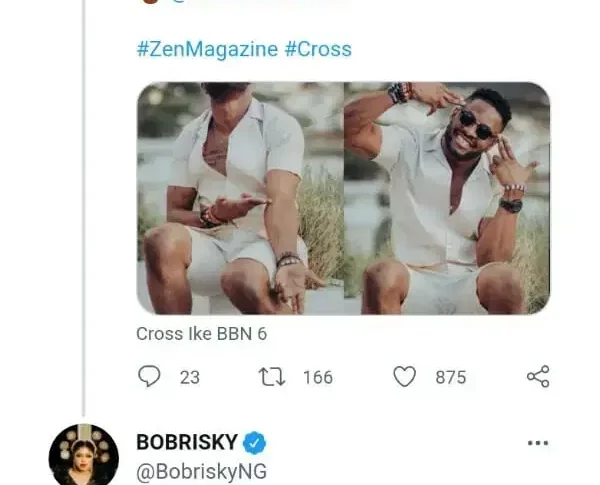Click the reply count 23
This screenshot has width=600, height=485.
189,377
